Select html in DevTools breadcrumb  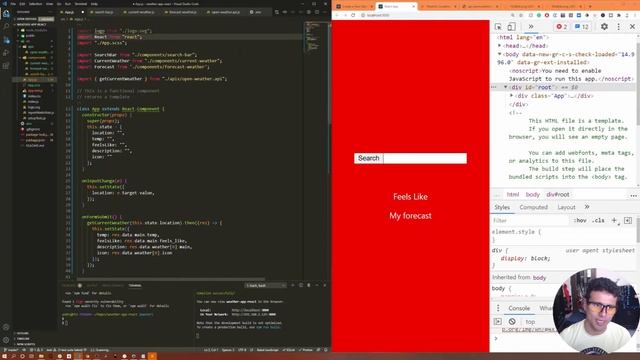[513, 195]
